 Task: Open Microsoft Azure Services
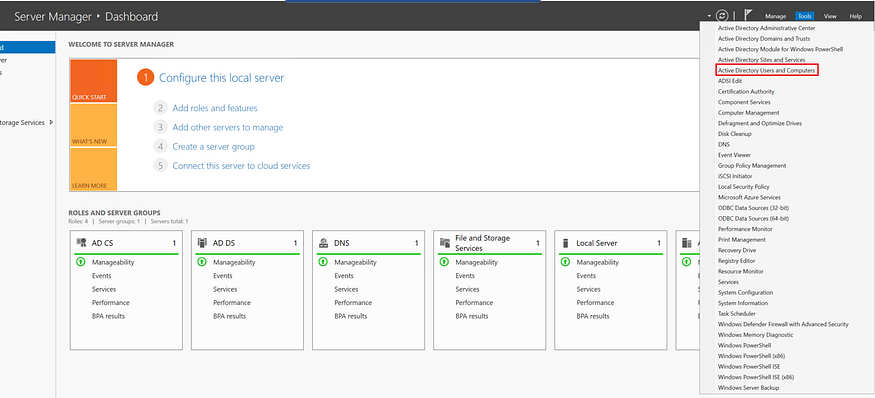(x=749, y=198)
